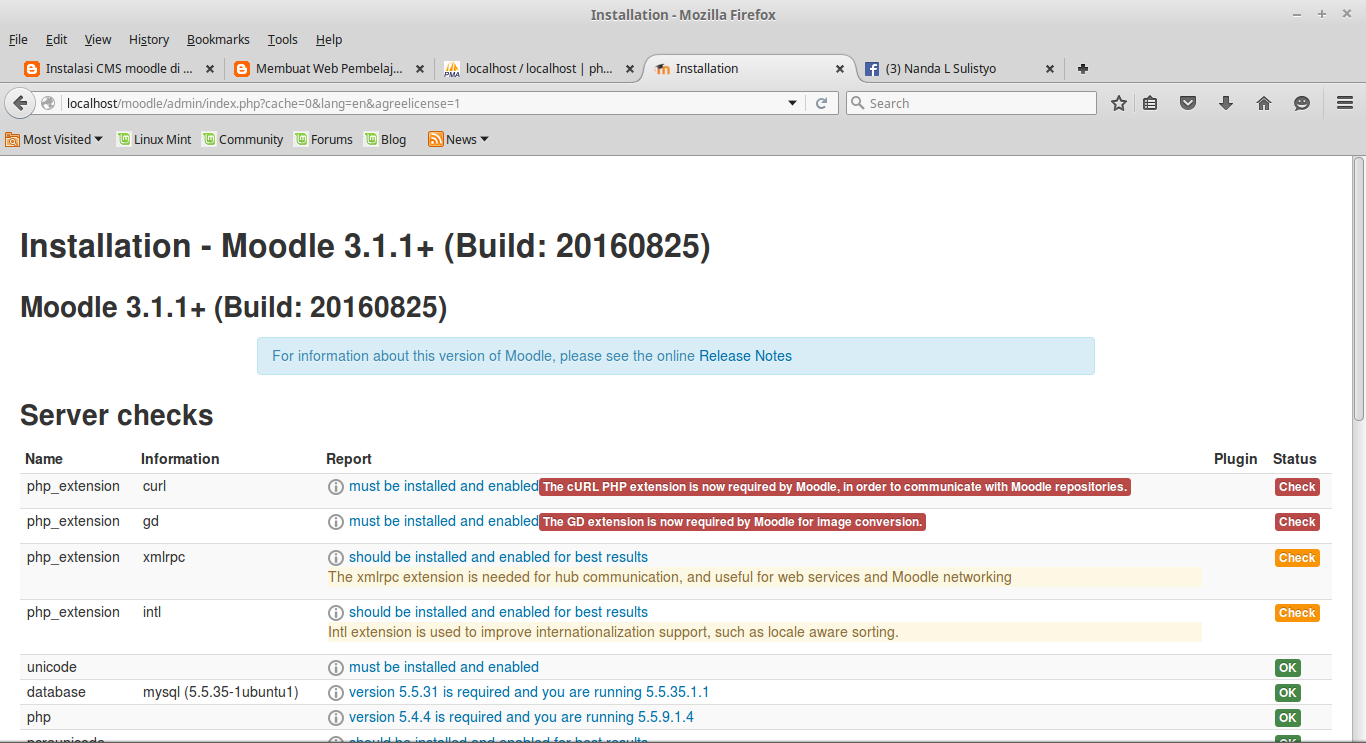
Task: Click info icon in the php version row
Action: click(x=336, y=718)
